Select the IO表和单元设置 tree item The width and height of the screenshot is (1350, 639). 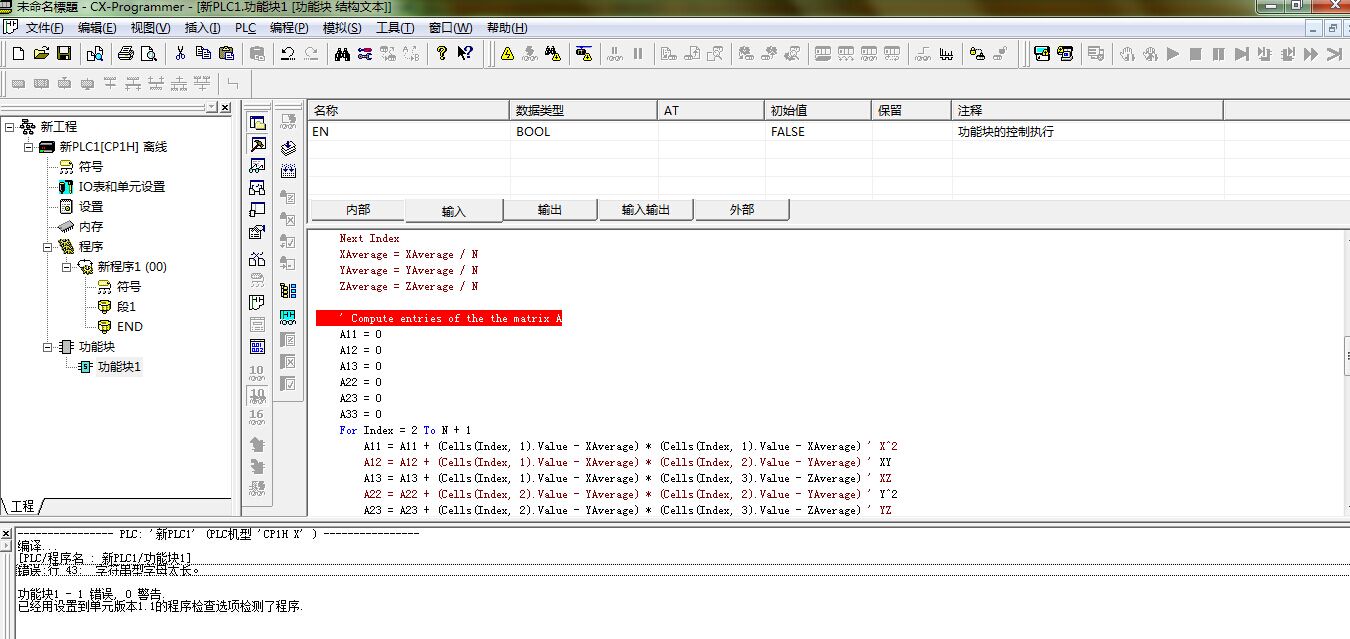tap(122, 187)
